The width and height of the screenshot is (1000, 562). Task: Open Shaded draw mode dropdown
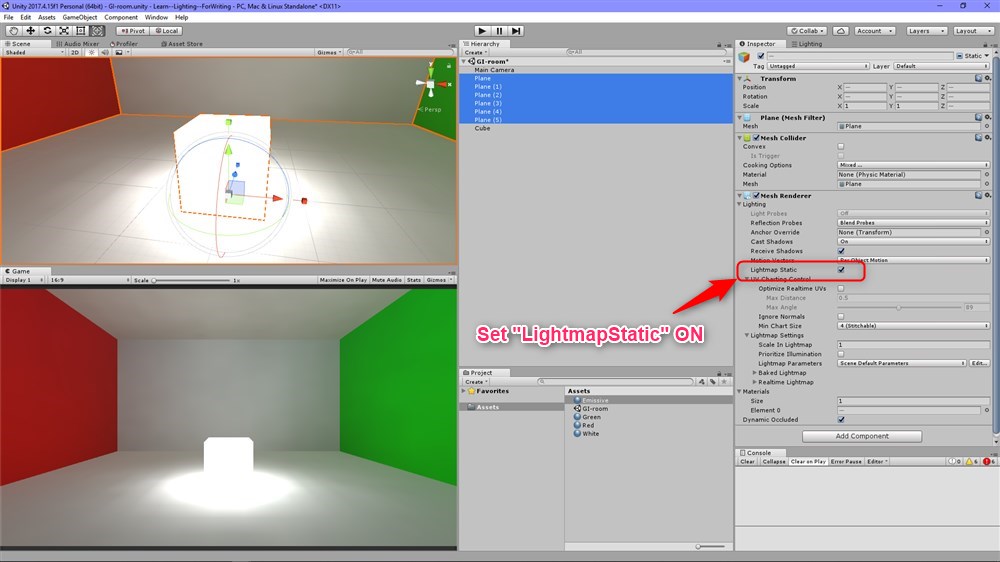pyautogui.click(x=34, y=52)
